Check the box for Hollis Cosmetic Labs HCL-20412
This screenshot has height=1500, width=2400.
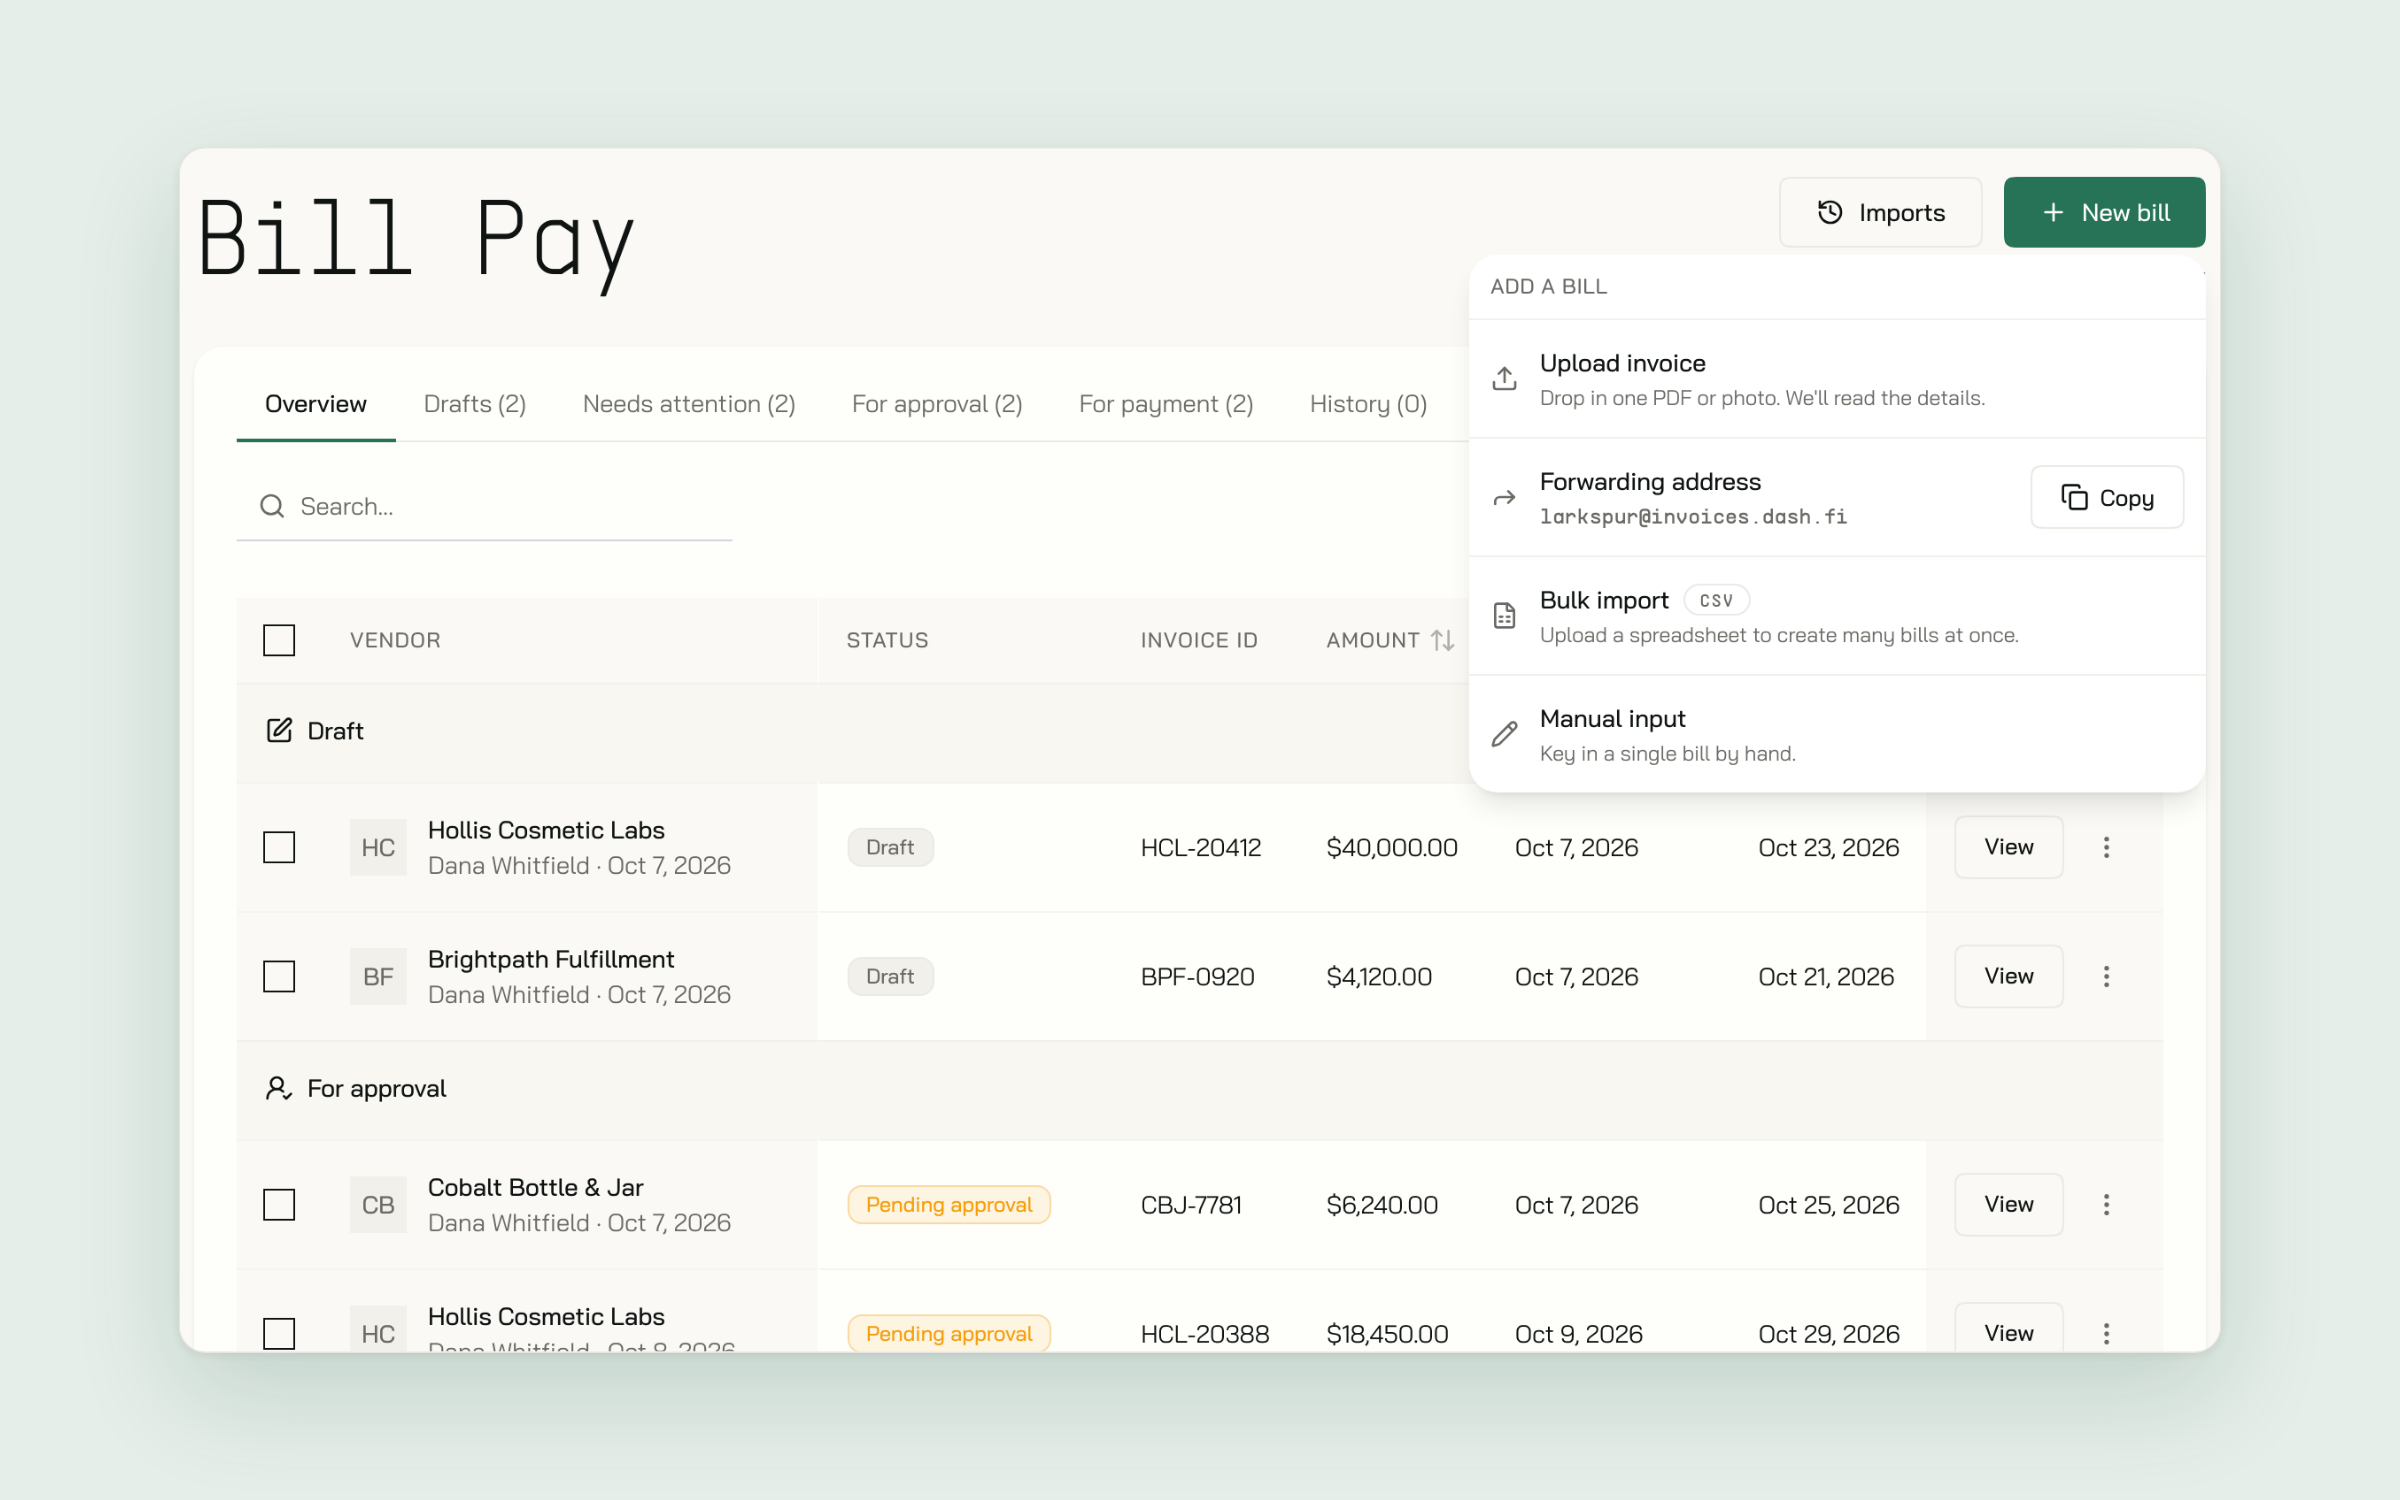pyautogui.click(x=279, y=847)
